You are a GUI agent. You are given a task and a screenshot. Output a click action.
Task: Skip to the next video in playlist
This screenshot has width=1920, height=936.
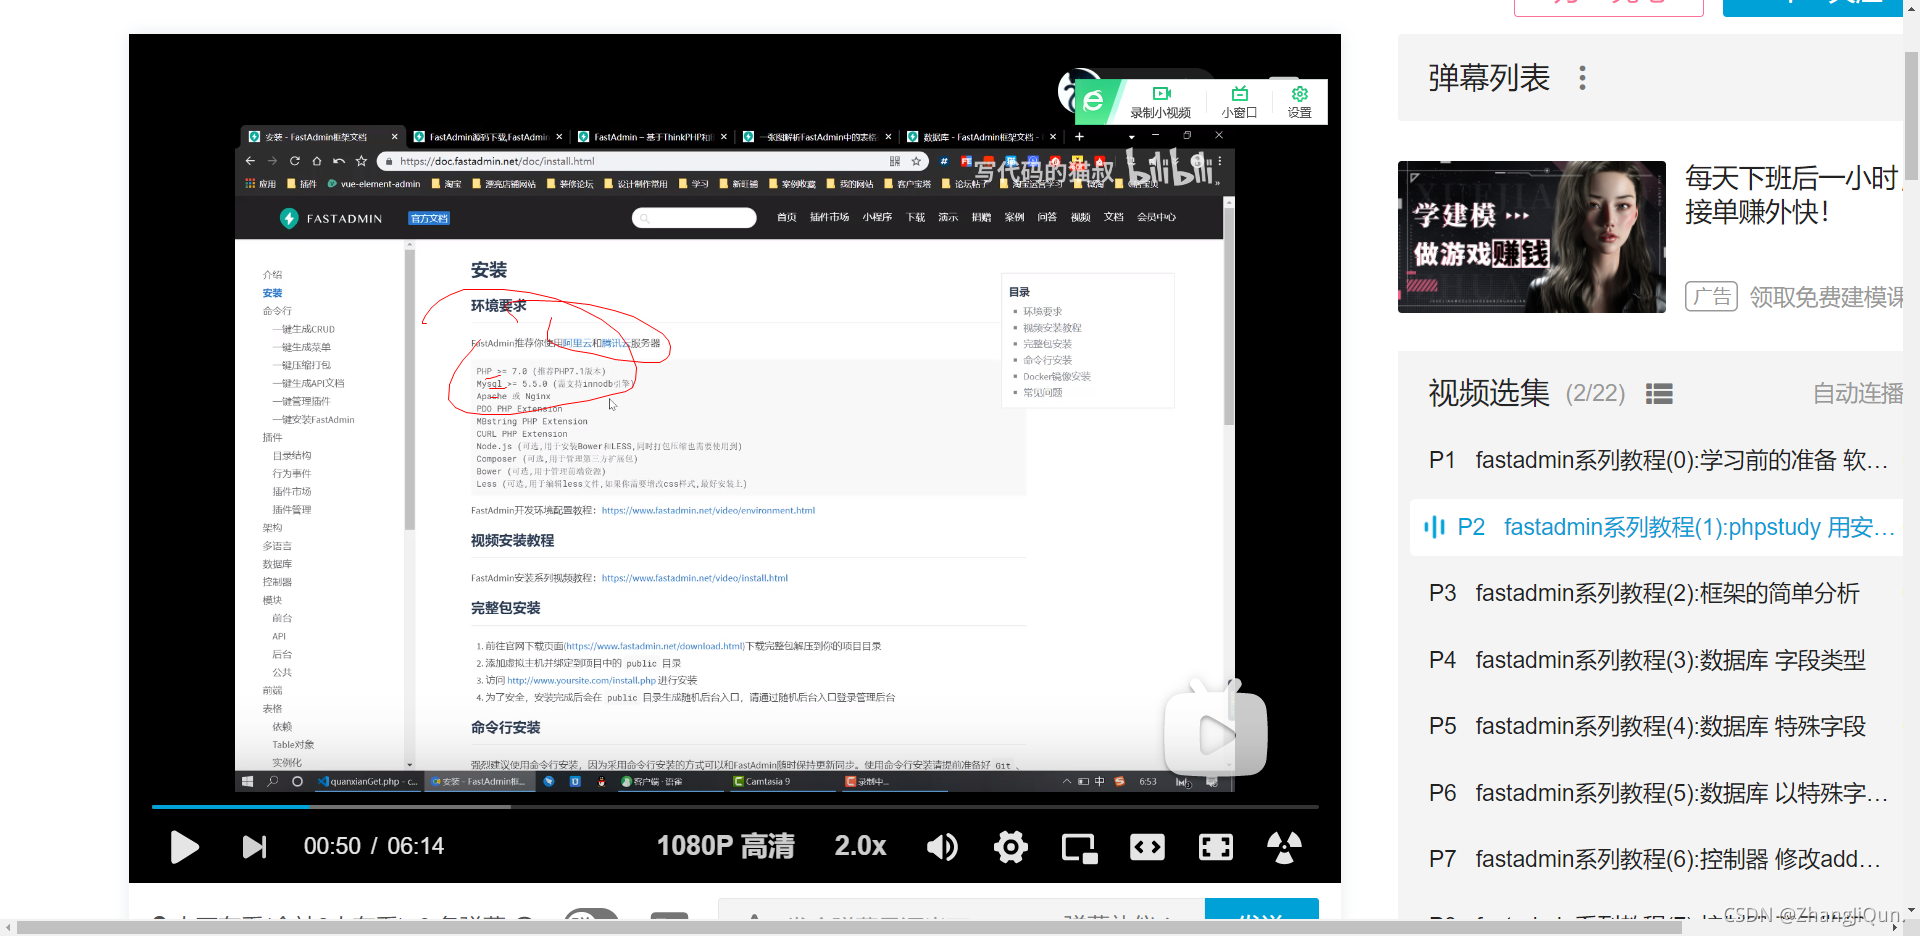(x=255, y=847)
